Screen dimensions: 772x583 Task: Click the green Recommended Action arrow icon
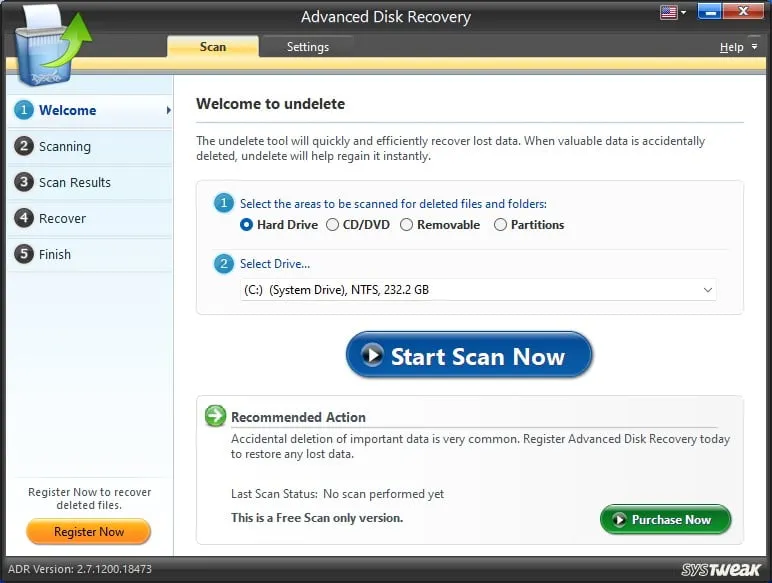215,416
